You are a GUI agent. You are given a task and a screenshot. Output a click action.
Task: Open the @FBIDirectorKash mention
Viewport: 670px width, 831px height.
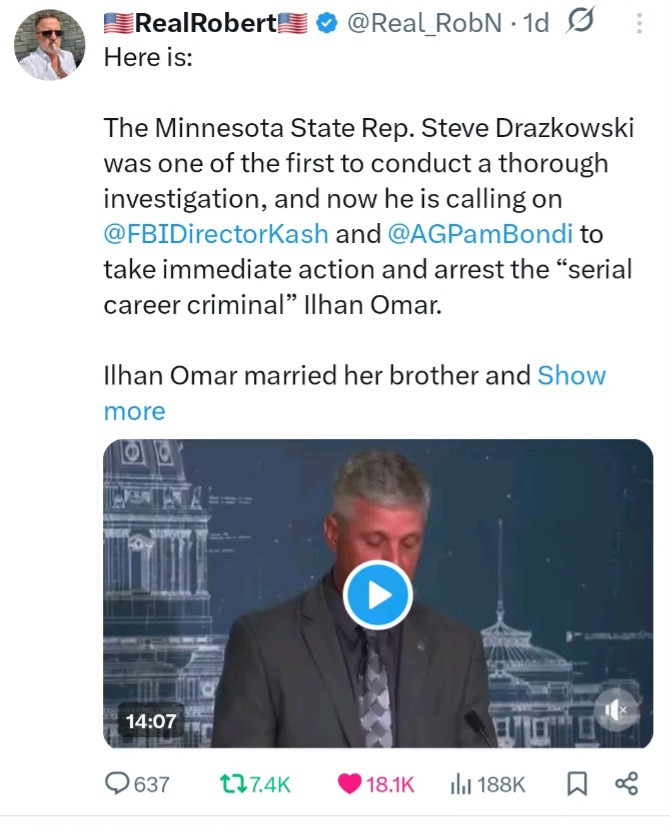tap(216, 233)
